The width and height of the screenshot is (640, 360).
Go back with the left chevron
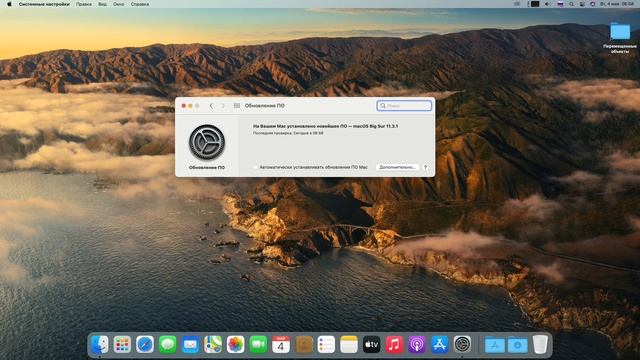211,106
